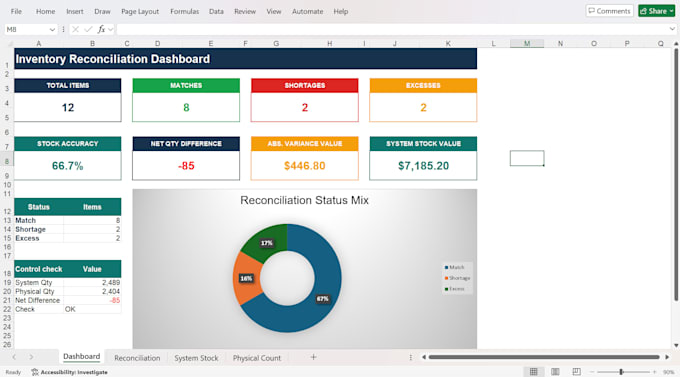This screenshot has height=377, width=680.
Task: Switch to Normal view icon
Action: click(x=533, y=372)
